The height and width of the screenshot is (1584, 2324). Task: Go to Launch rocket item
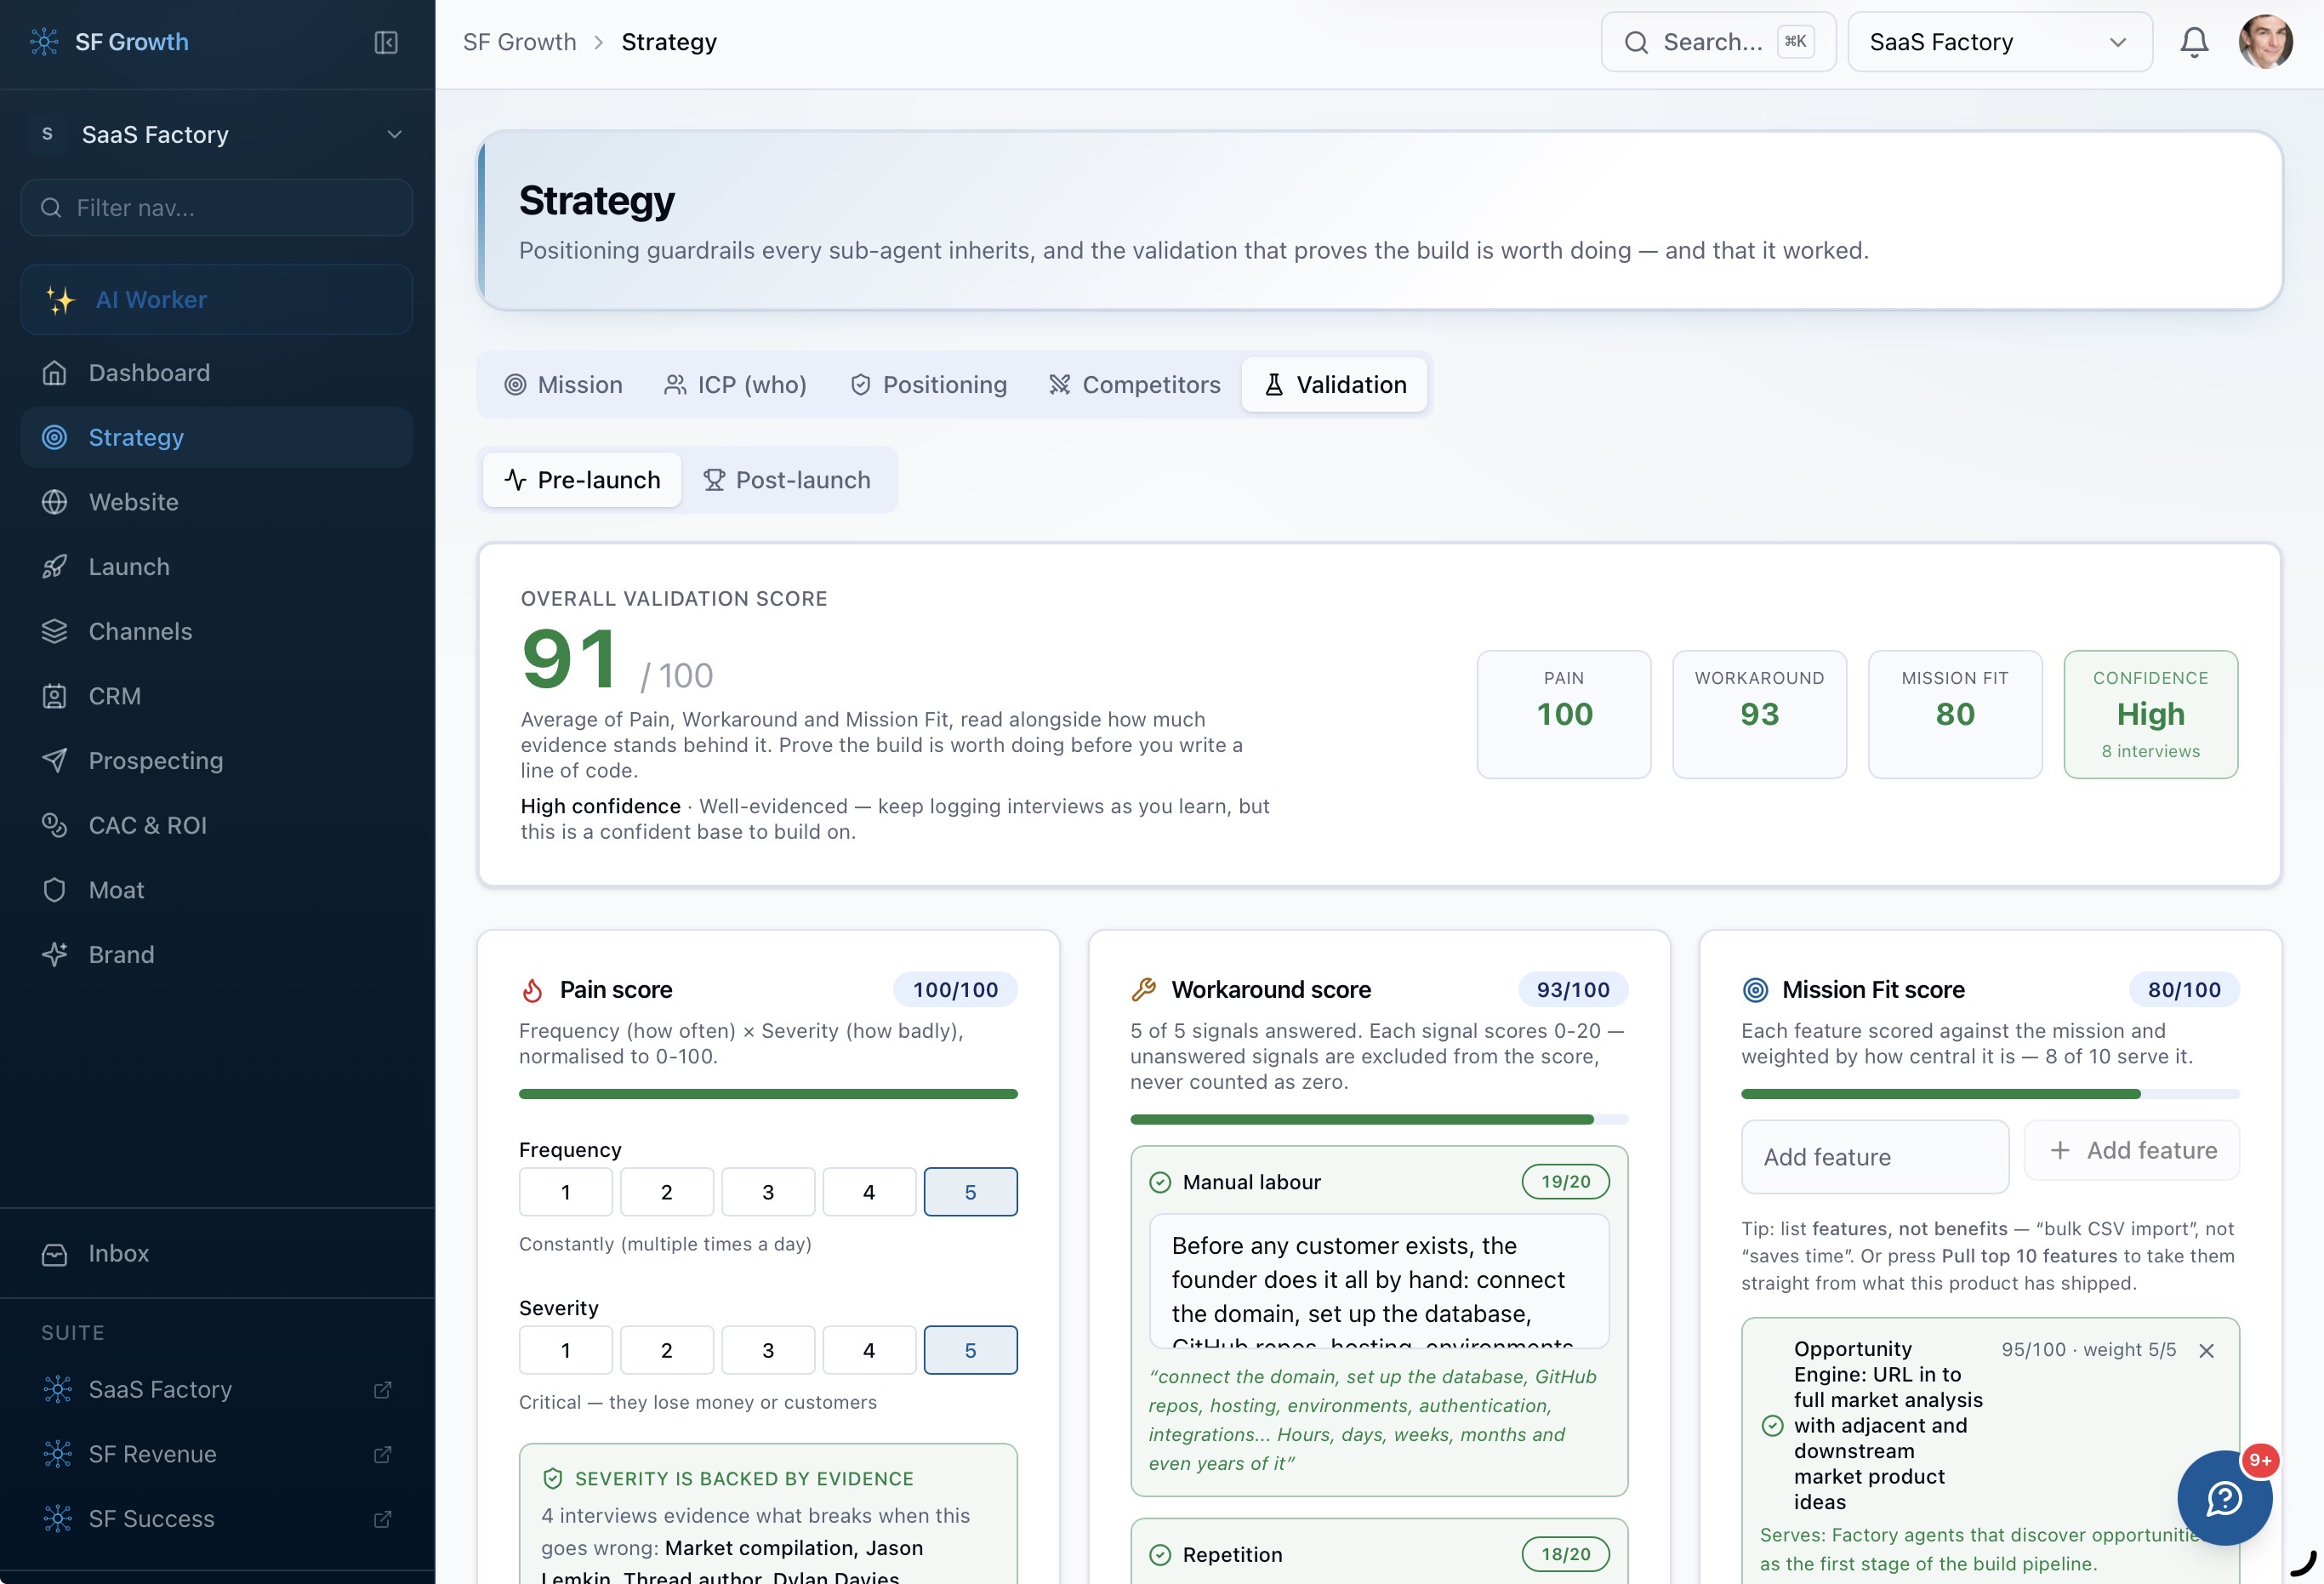[x=216, y=567]
